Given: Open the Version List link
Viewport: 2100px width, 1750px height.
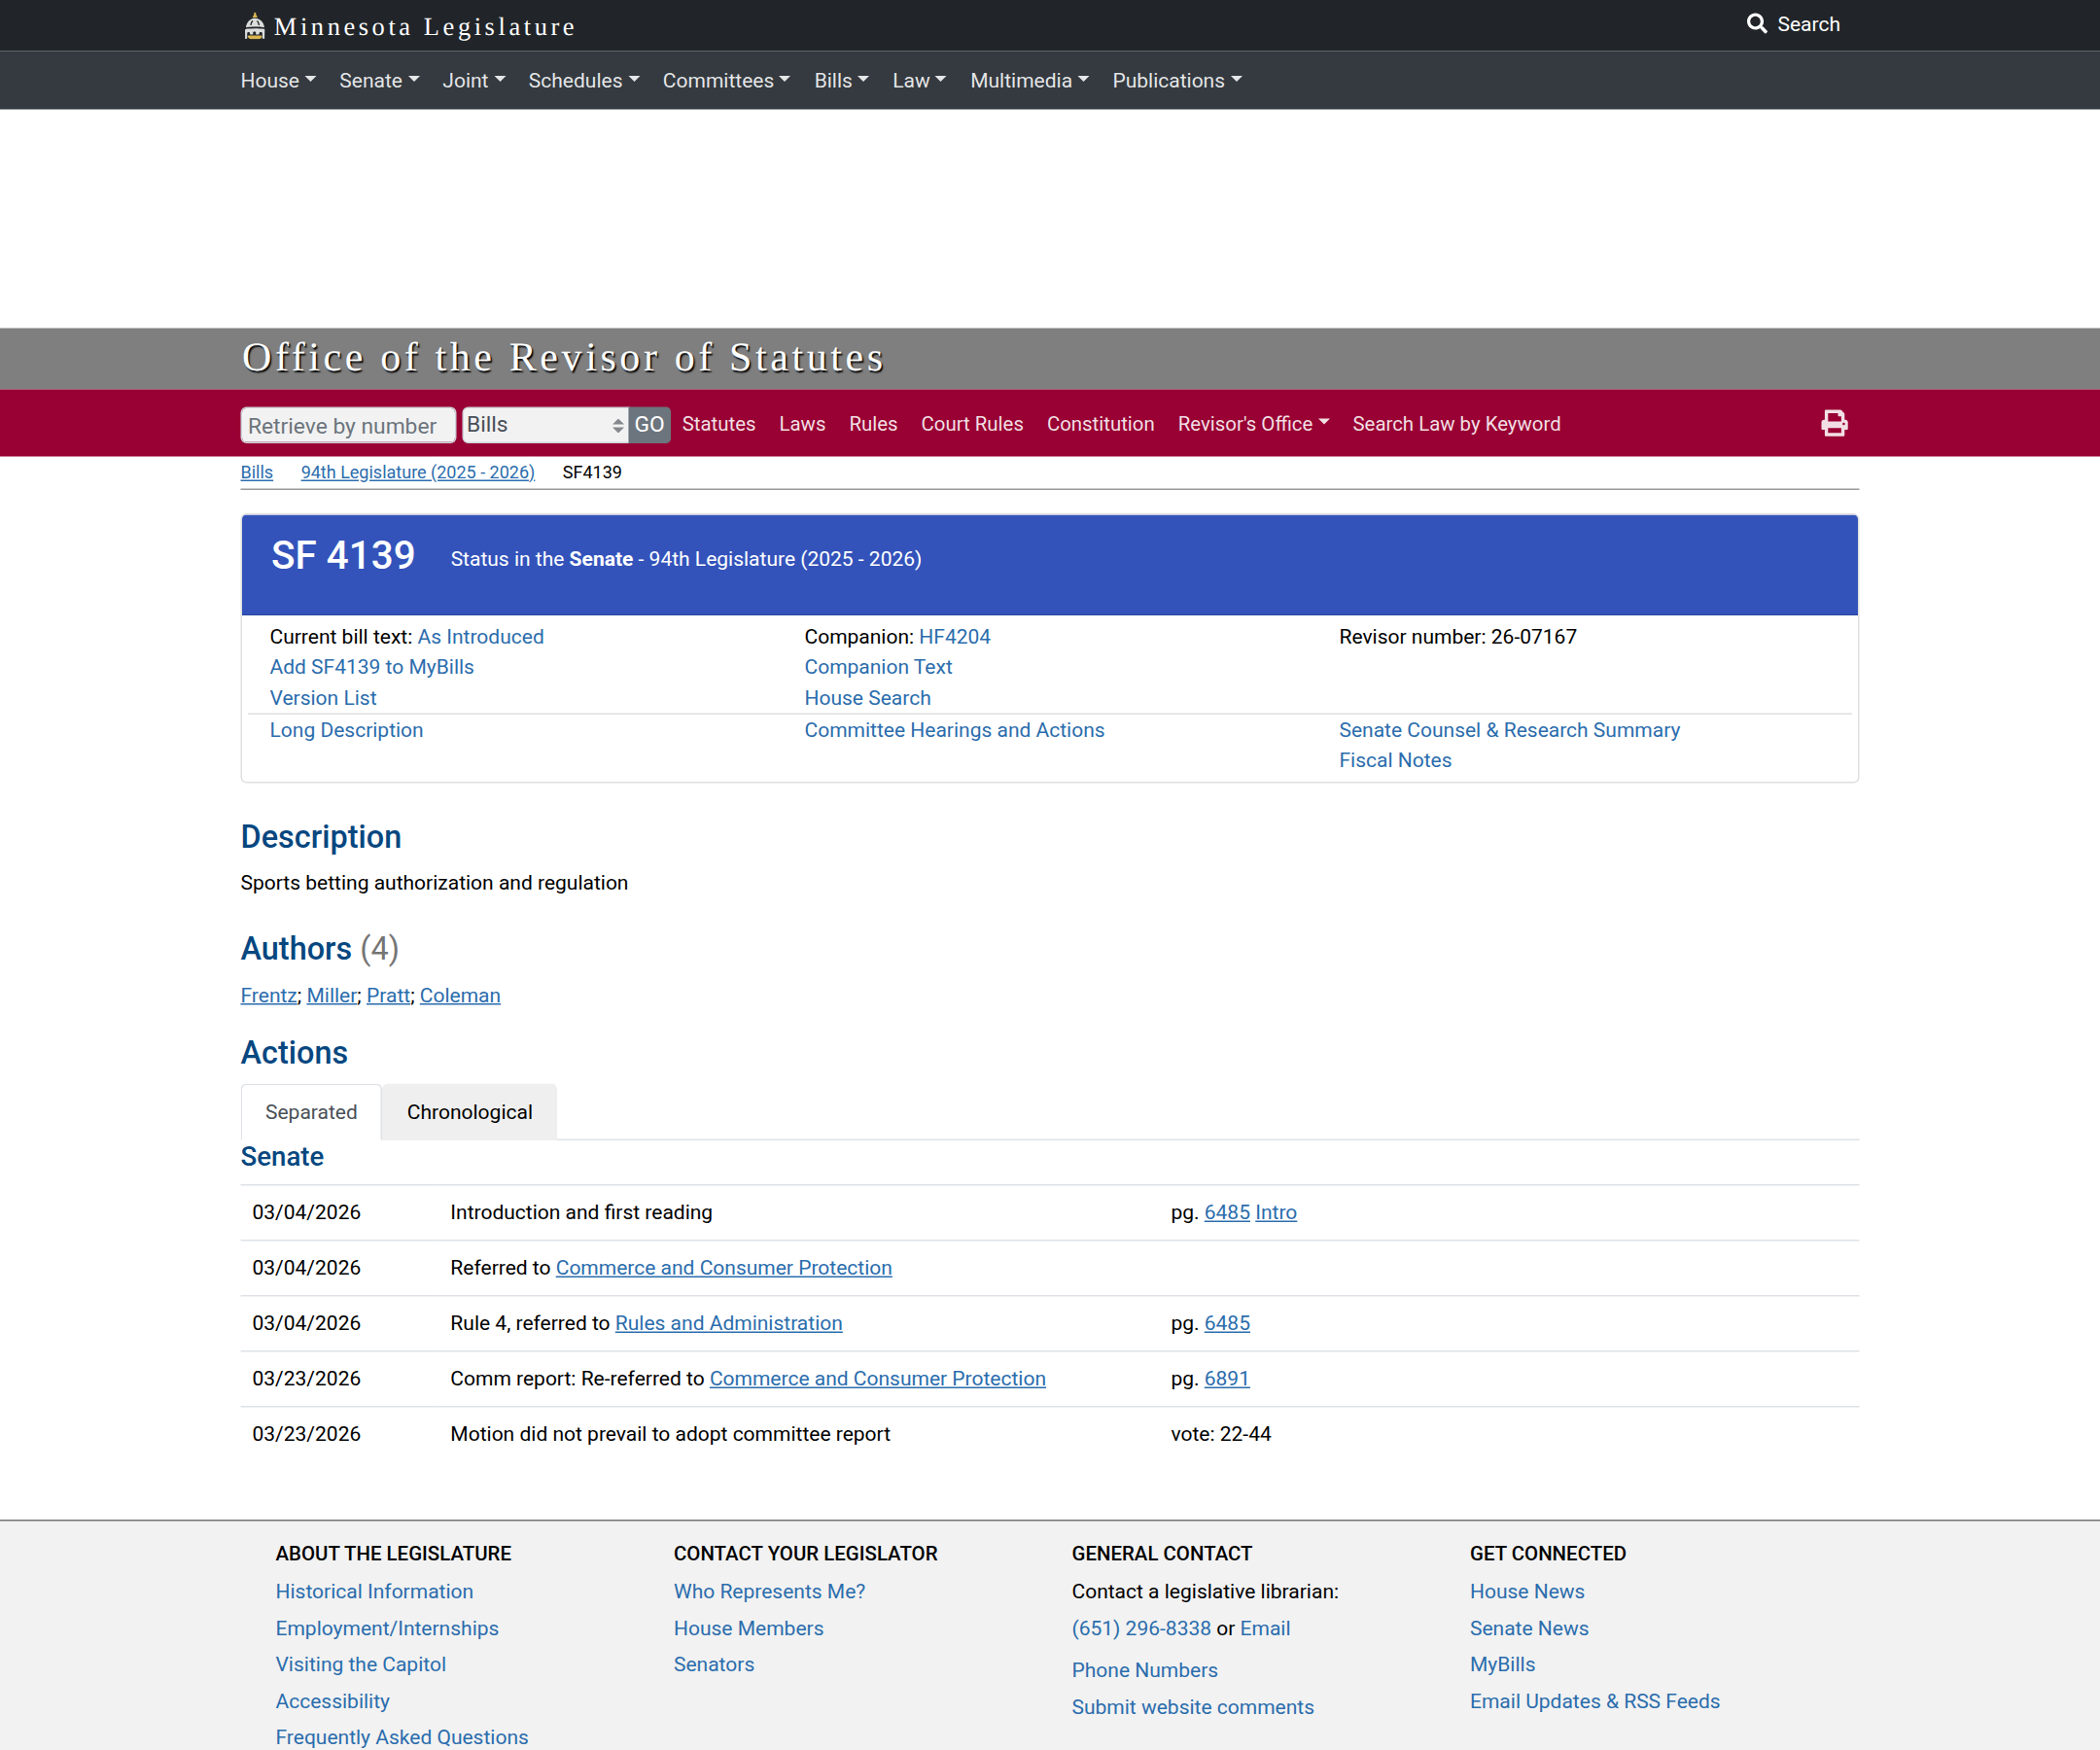Looking at the screenshot, I should [323, 697].
